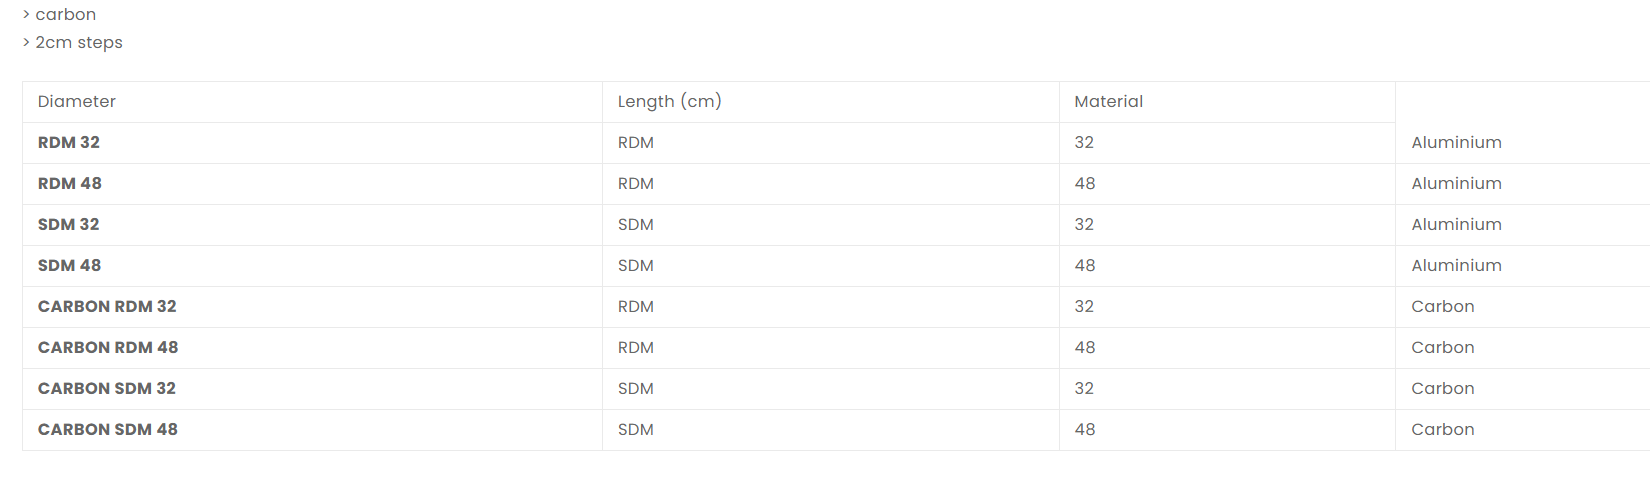Click the "2cm steps" bullet text
Image resolution: width=1650 pixels, height=502 pixels.
tap(79, 43)
